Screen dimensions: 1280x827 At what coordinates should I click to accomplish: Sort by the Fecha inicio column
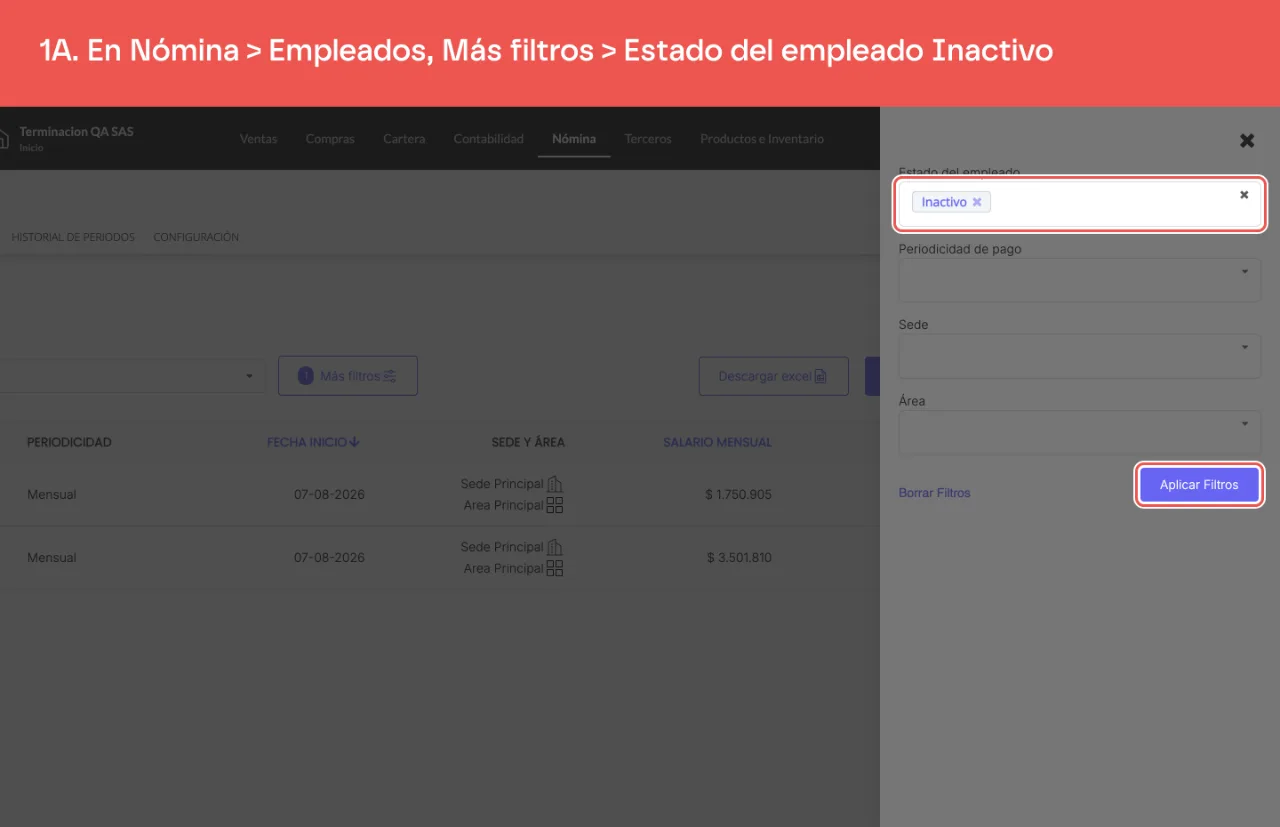pyautogui.click(x=313, y=442)
